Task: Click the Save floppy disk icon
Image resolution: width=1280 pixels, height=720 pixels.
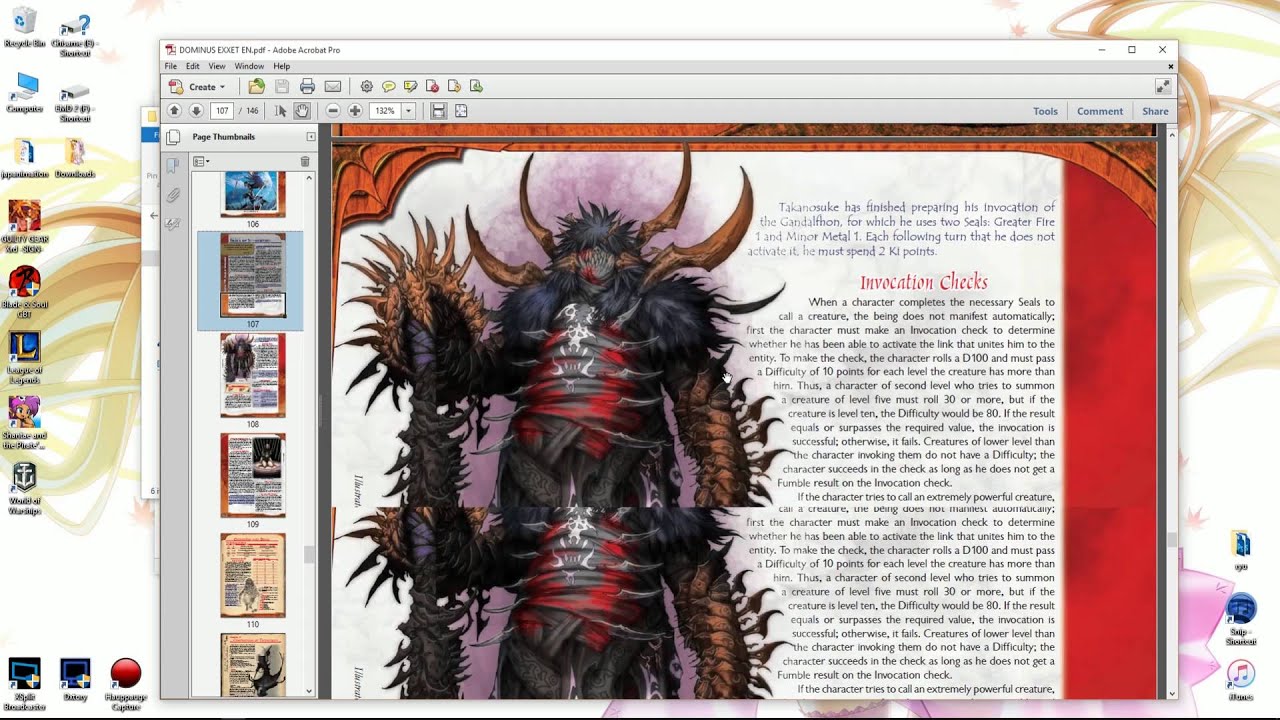Action: [x=282, y=87]
